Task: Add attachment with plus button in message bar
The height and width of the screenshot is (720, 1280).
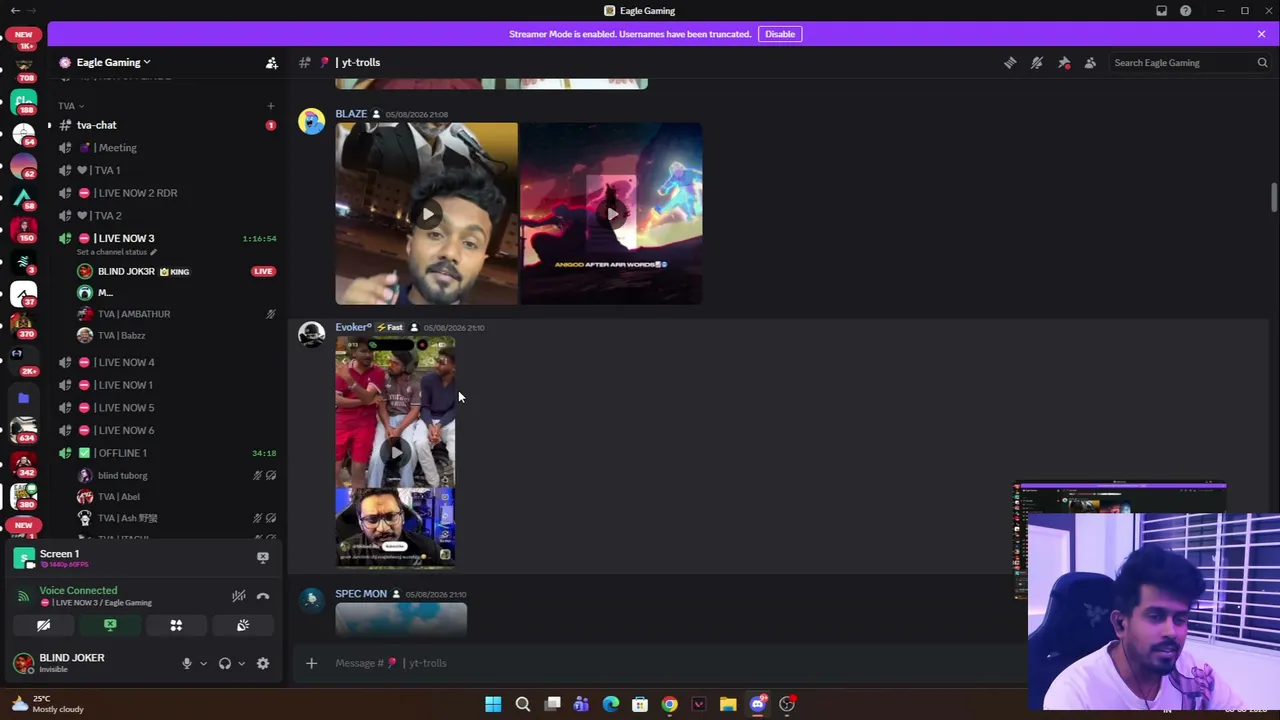Action: pos(311,663)
